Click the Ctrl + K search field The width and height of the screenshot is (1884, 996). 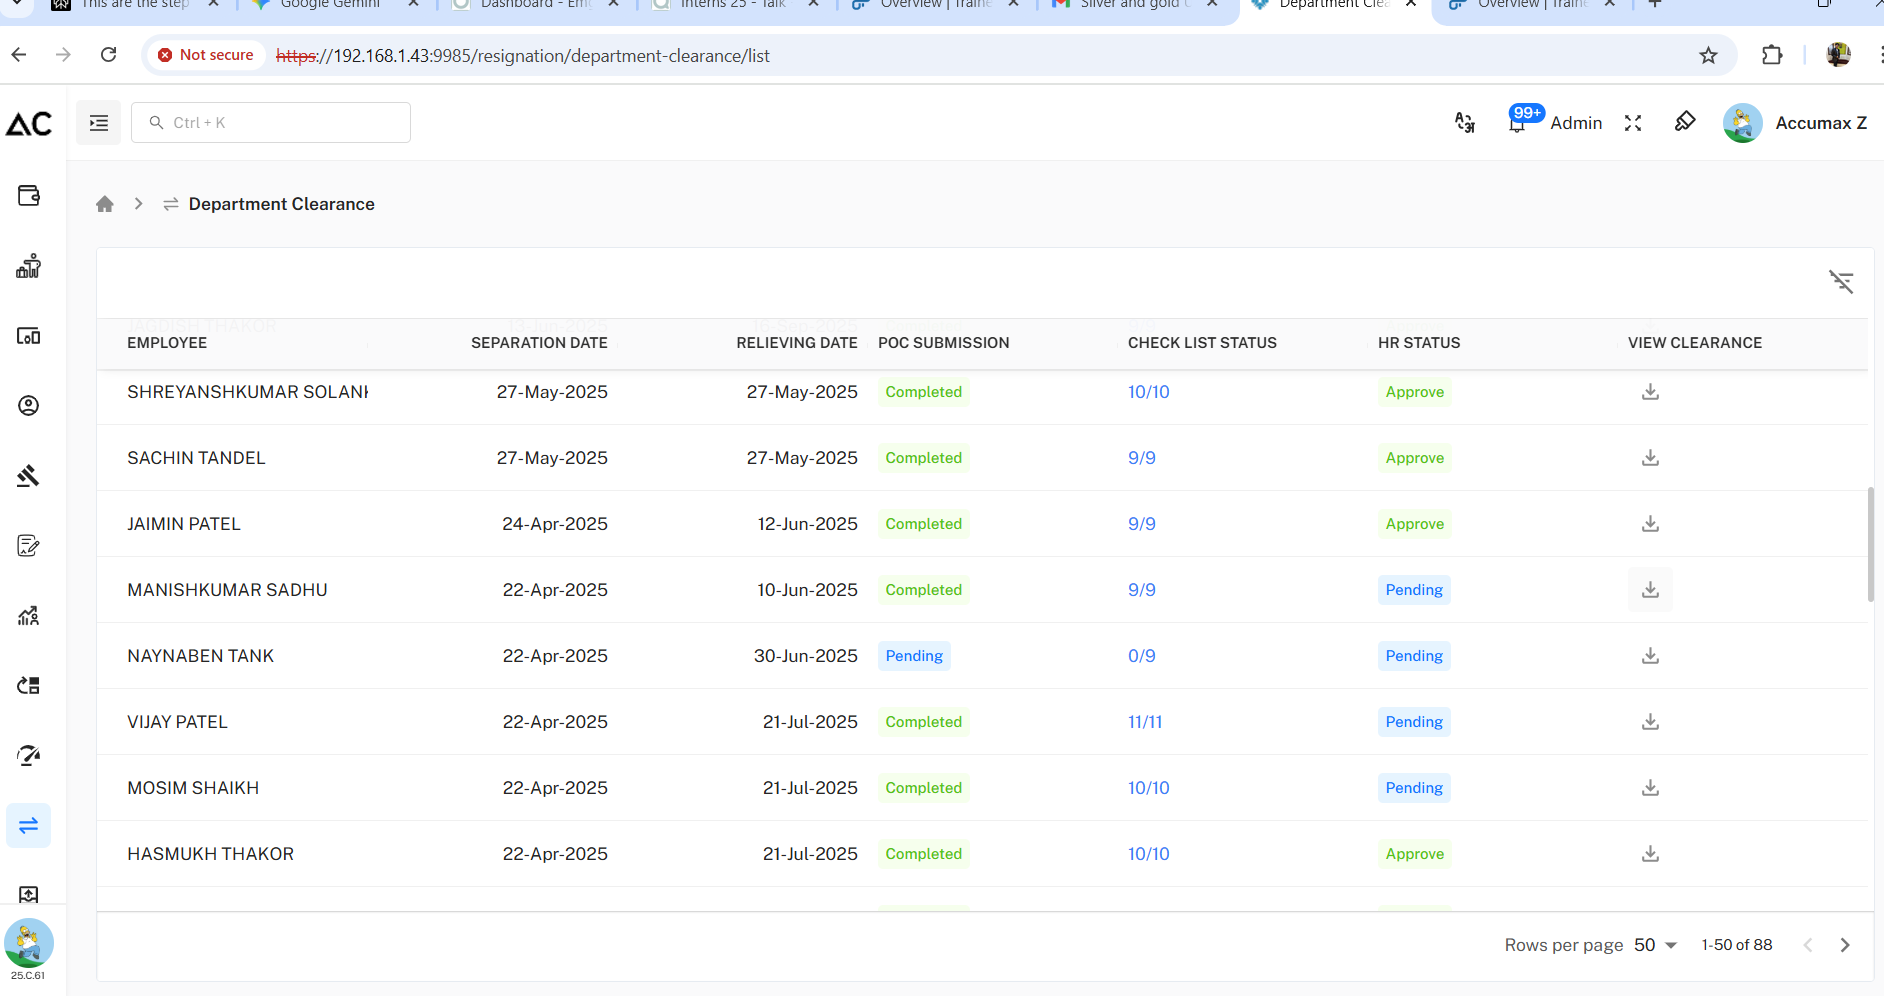pyautogui.click(x=271, y=123)
